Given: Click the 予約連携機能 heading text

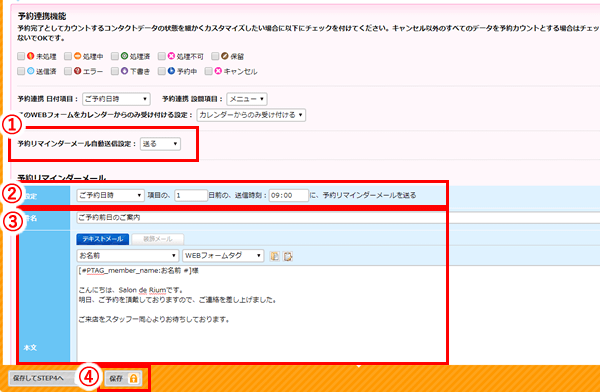Looking at the screenshot, I should coord(42,16).
